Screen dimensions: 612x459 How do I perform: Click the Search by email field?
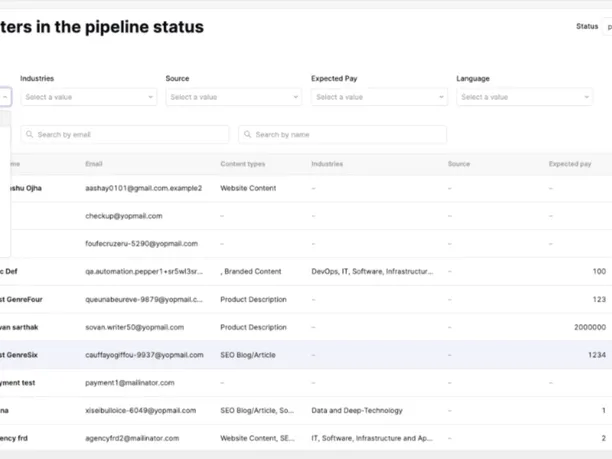coord(125,135)
